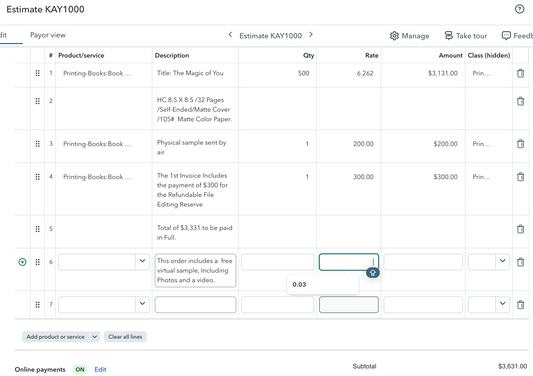The image size is (533, 376).
Task: Start the Take tour guide
Action: [x=466, y=36]
